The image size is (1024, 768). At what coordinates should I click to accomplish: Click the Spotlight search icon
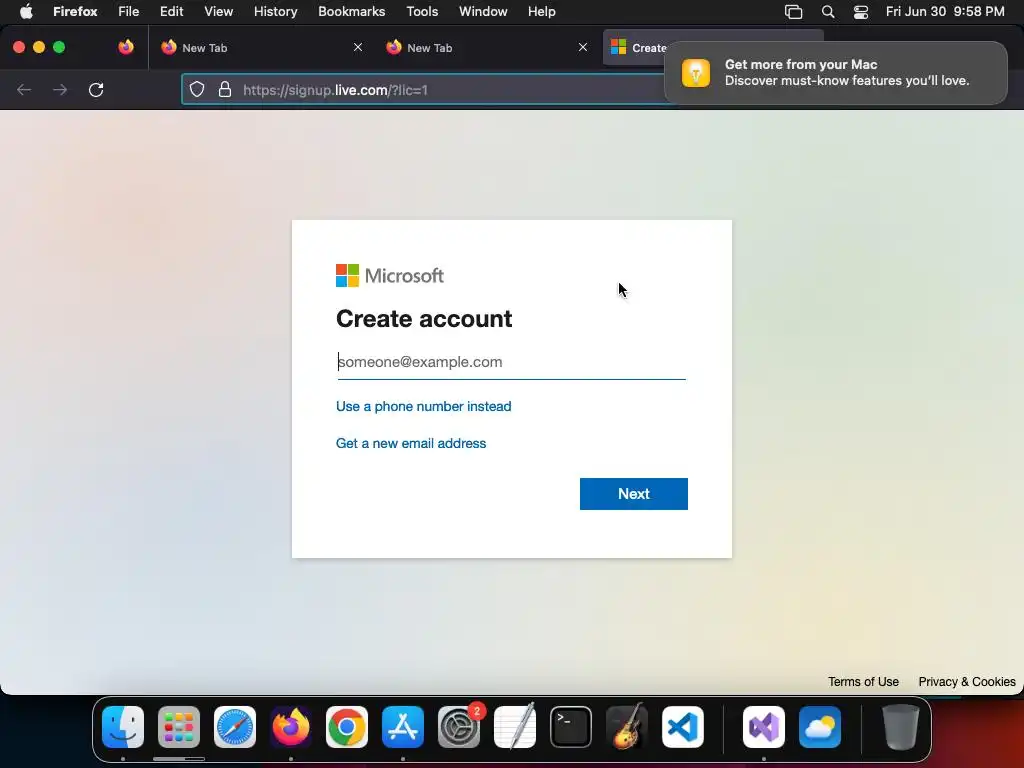pos(827,12)
